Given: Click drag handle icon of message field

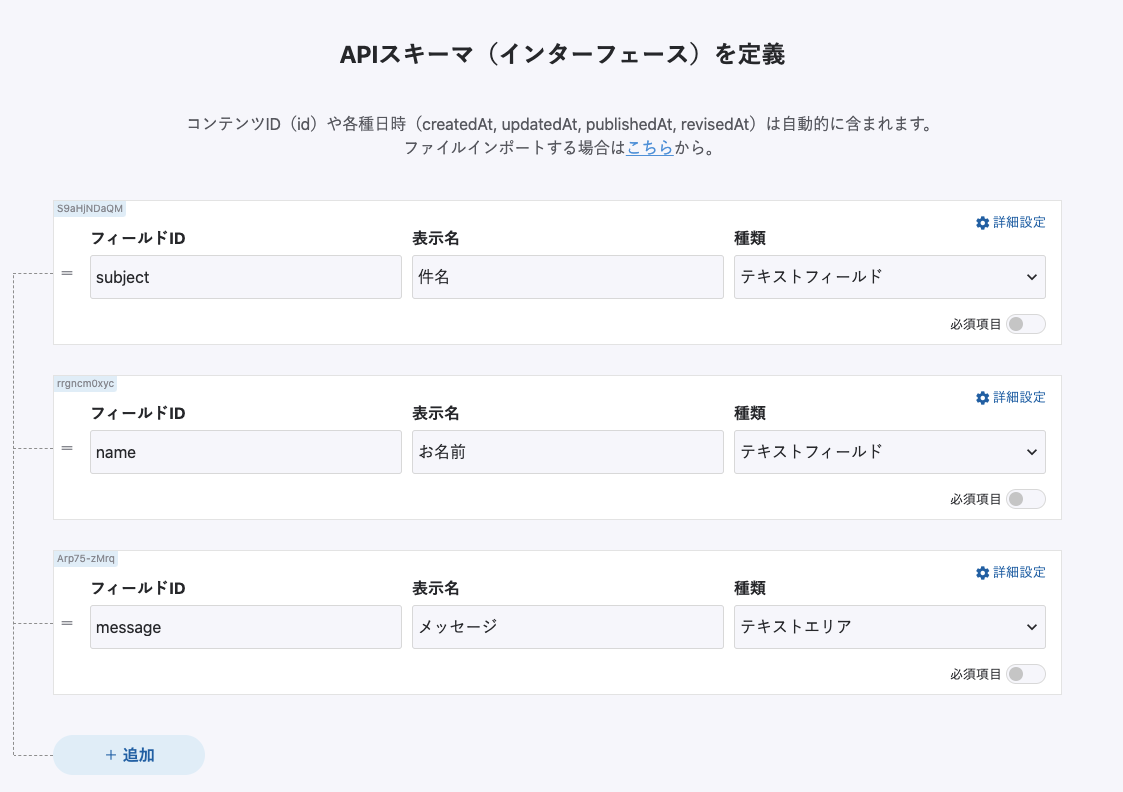Looking at the screenshot, I should coord(67,623).
